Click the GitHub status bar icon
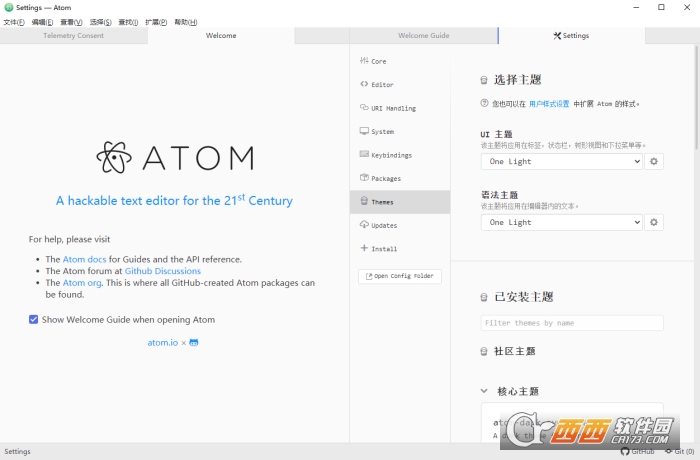Viewport: 700px width, 460px height. point(638,452)
